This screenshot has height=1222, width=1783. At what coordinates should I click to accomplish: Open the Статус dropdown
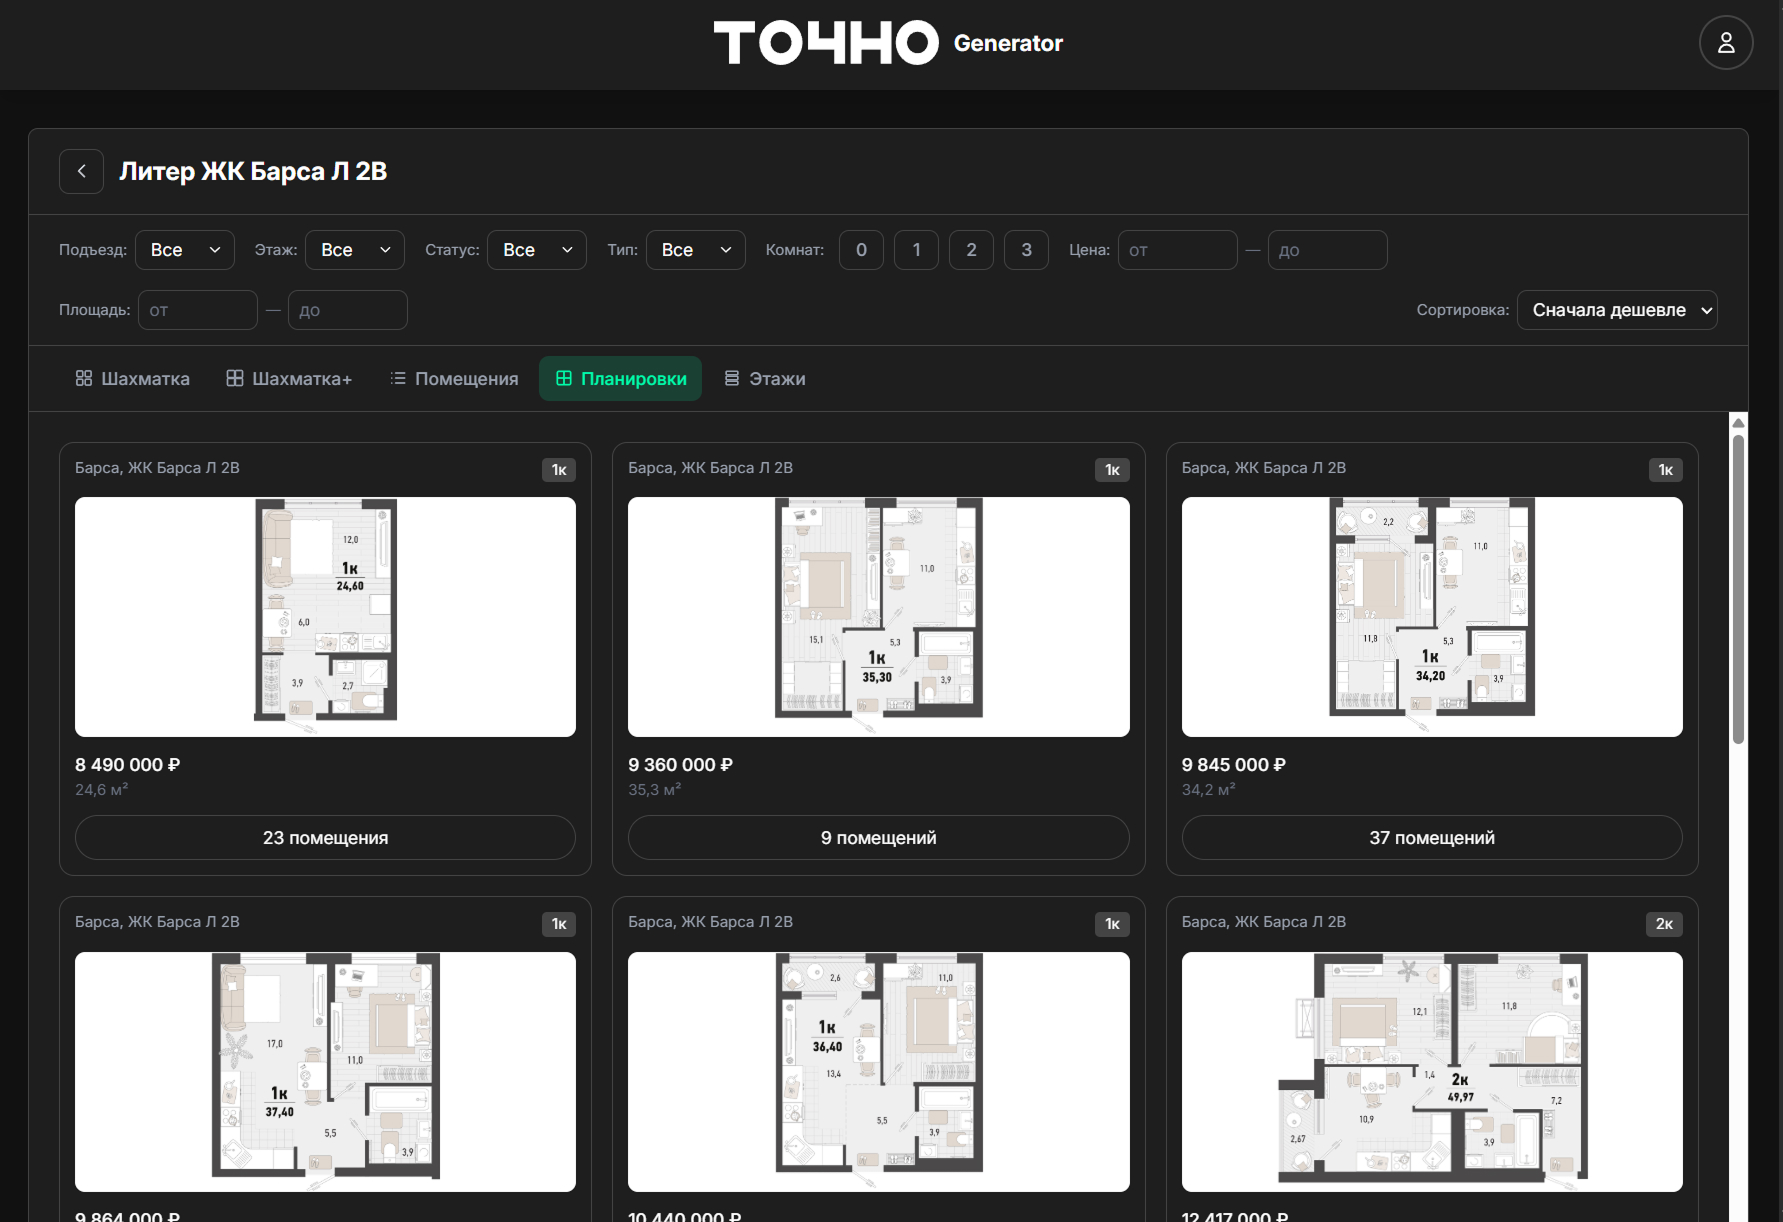point(537,250)
